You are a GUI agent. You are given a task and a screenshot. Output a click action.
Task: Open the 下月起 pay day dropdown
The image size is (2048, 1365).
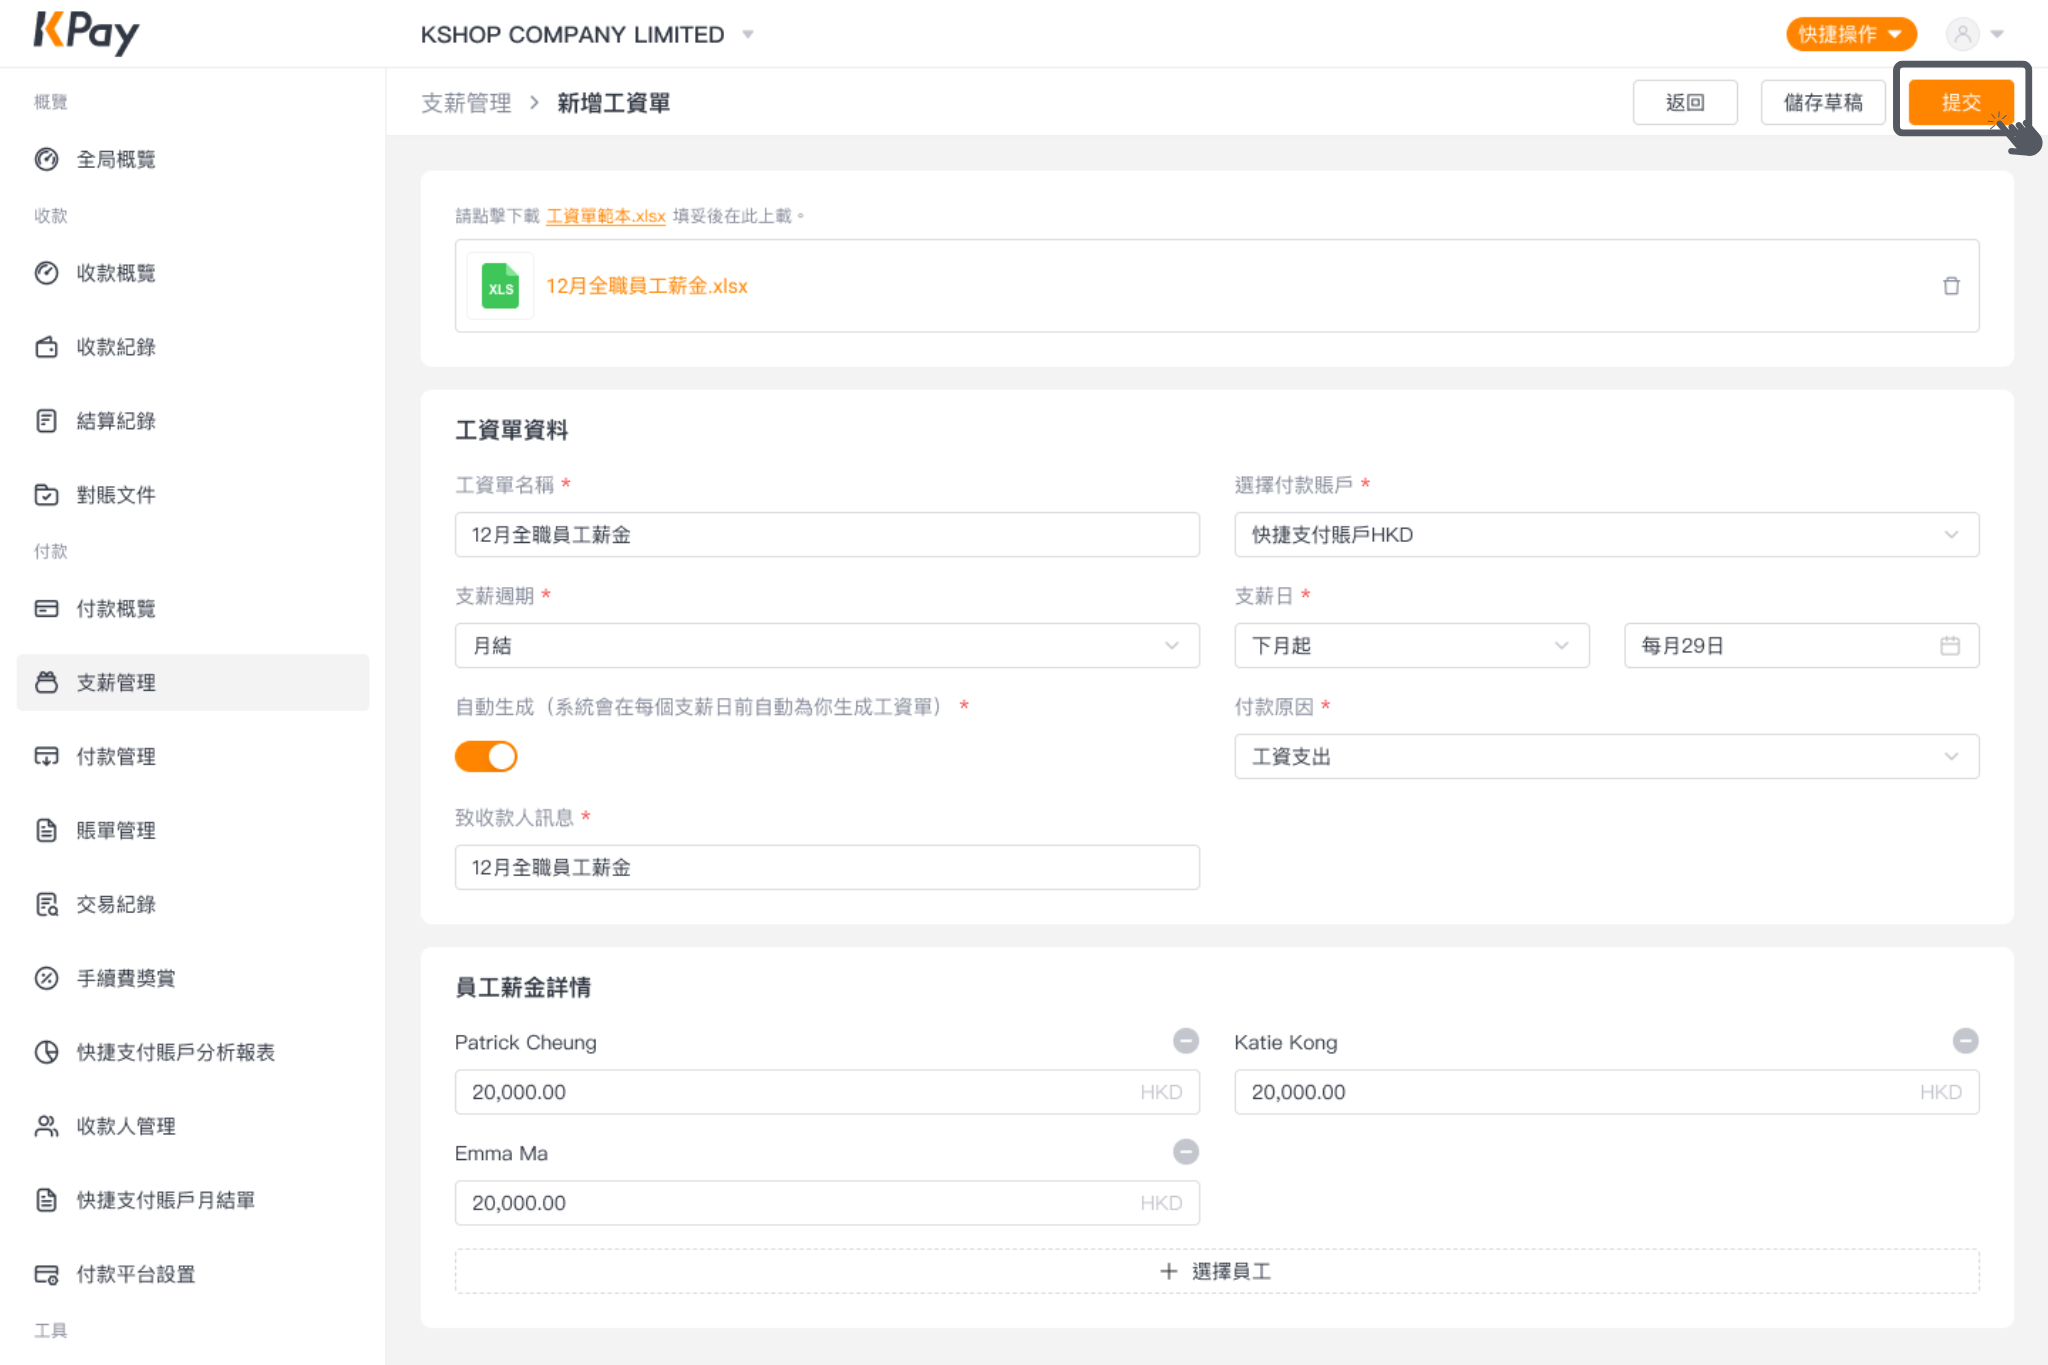(1411, 646)
